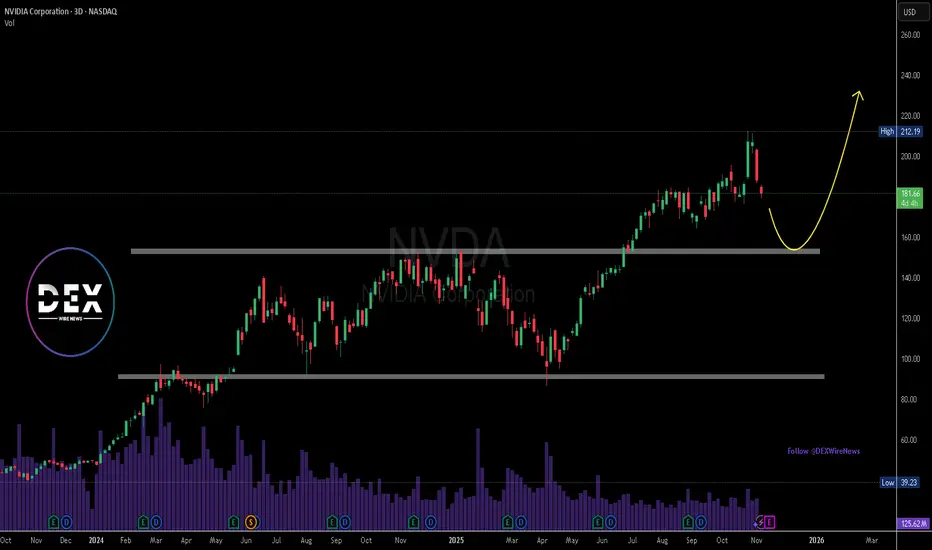Click the DEX Wire News circular logo
The height and width of the screenshot is (550, 932).
coord(70,302)
